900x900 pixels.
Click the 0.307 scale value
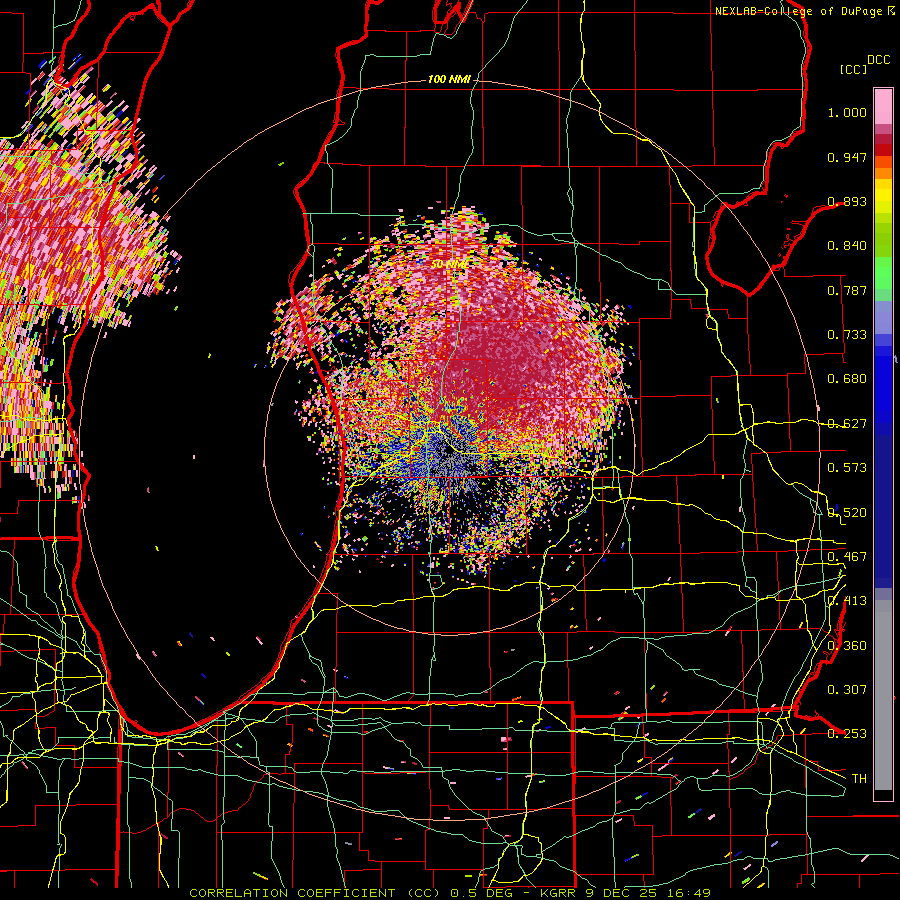(847, 689)
